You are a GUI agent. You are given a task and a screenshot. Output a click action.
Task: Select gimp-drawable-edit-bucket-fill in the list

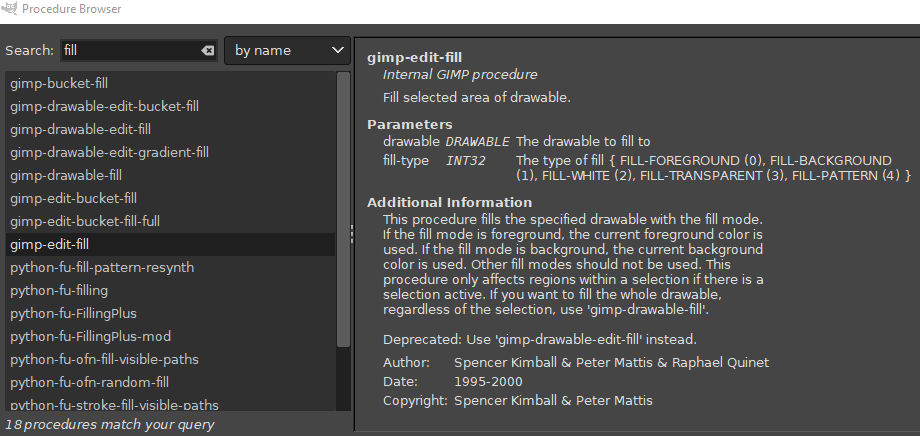(104, 106)
